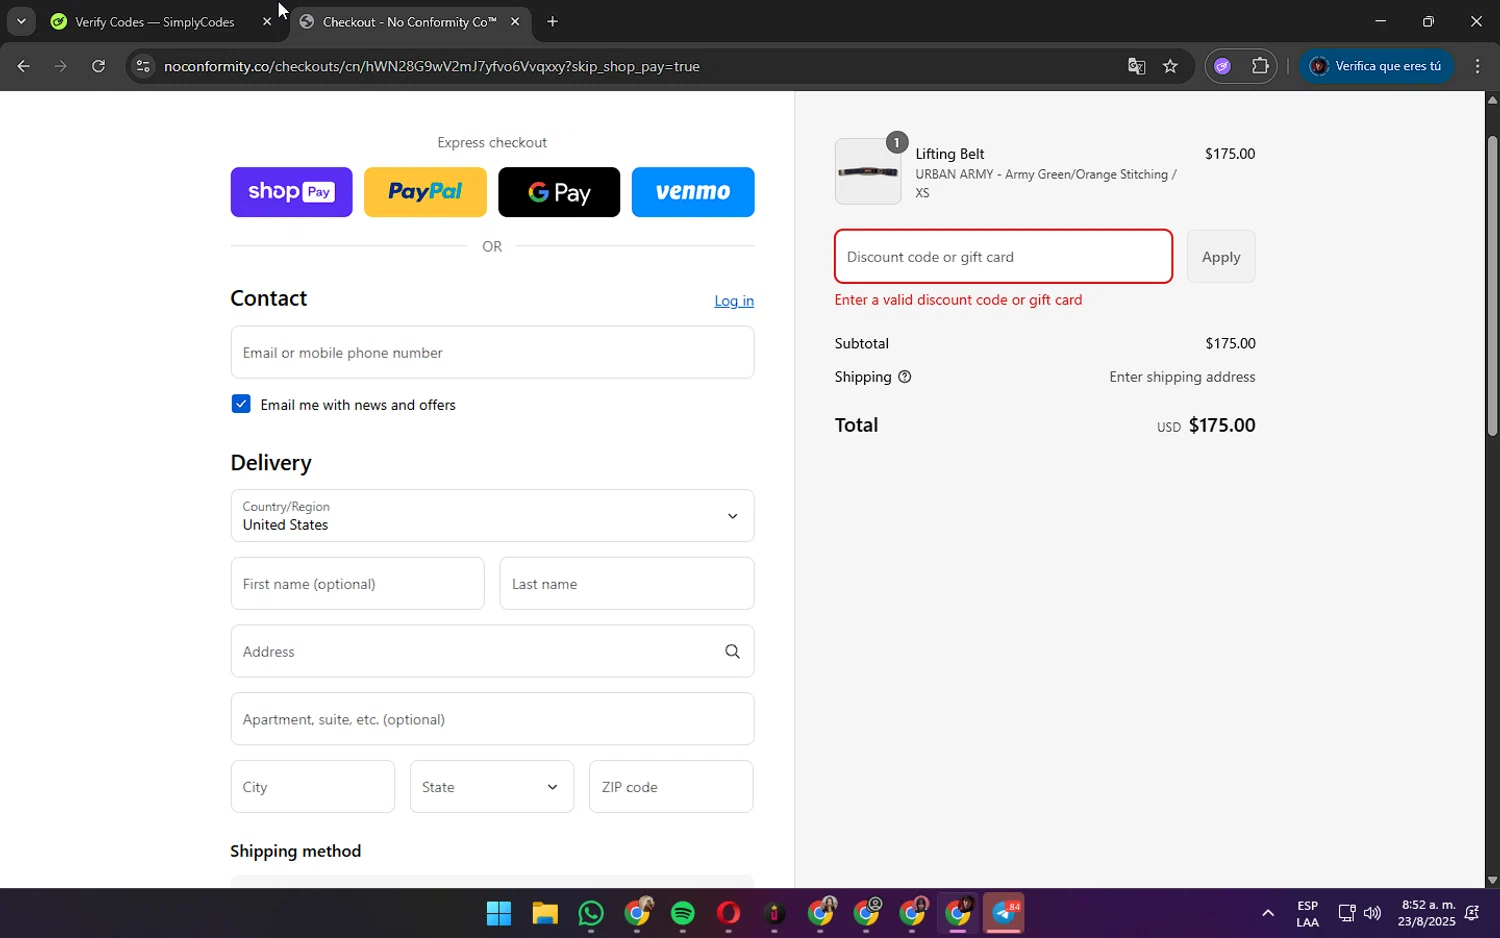Click the City field

312,787
